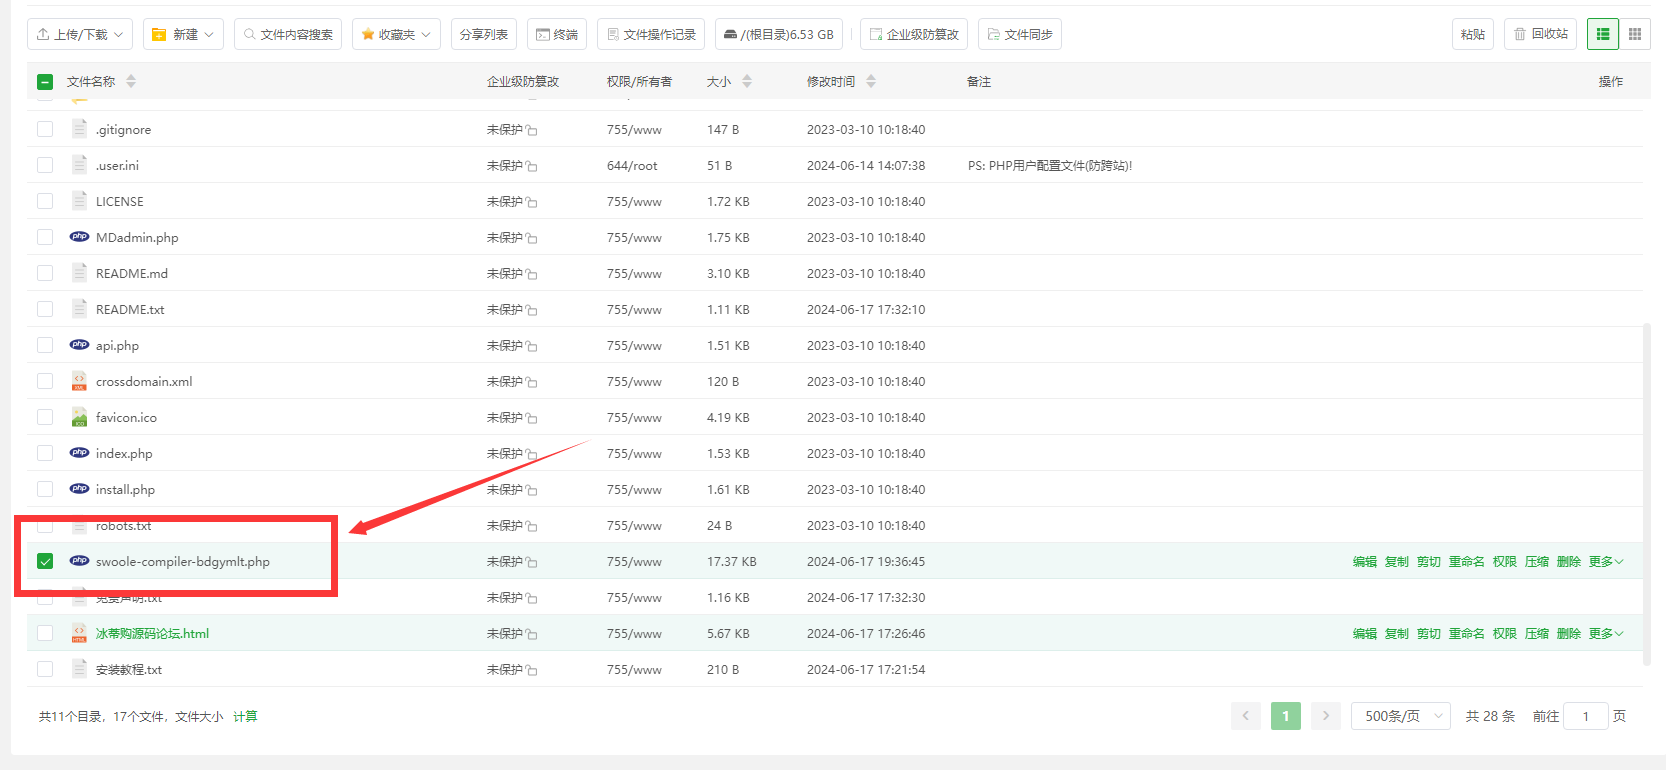The height and width of the screenshot is (770, 1666).
Task: Expand the 新建 dropdown menu
Action: tap(183, 34)
